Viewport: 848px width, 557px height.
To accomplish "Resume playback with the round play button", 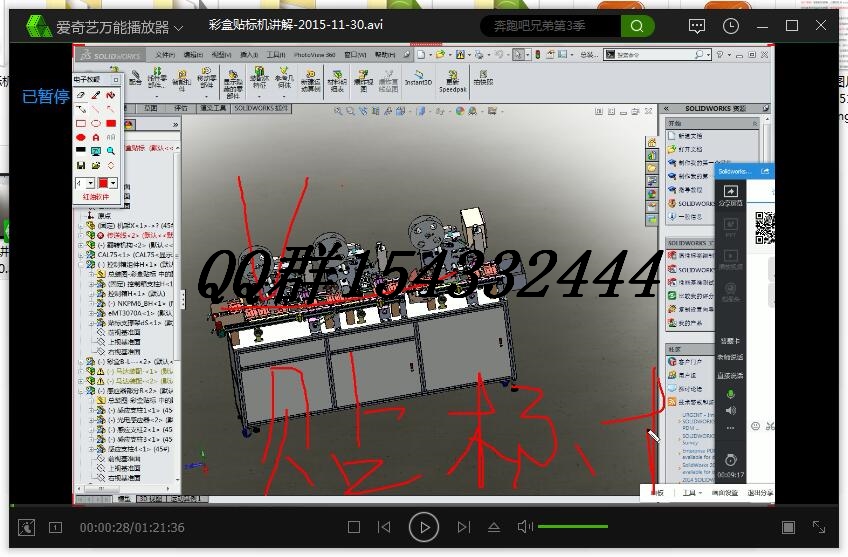I will pyautogui.click(x=423, y=527).
